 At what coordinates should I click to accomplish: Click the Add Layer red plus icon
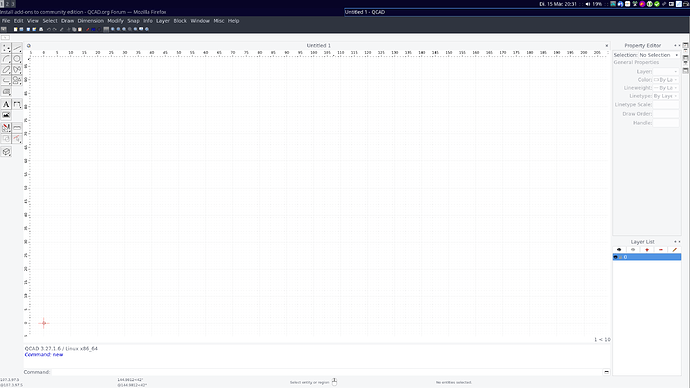coord(647,249)
